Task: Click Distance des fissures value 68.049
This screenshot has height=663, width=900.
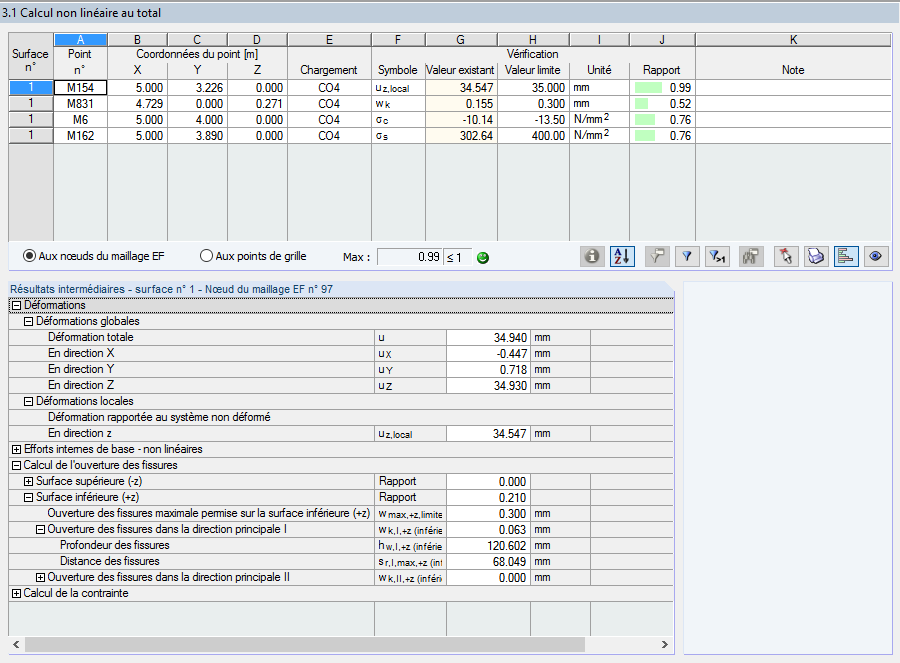Action: tap(488, 562)
